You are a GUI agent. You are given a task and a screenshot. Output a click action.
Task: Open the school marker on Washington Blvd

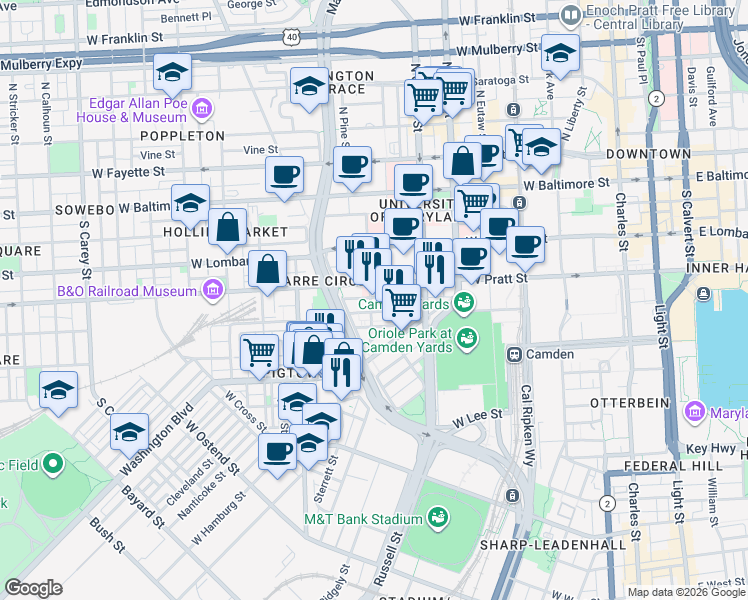click(x=129, y=435)
